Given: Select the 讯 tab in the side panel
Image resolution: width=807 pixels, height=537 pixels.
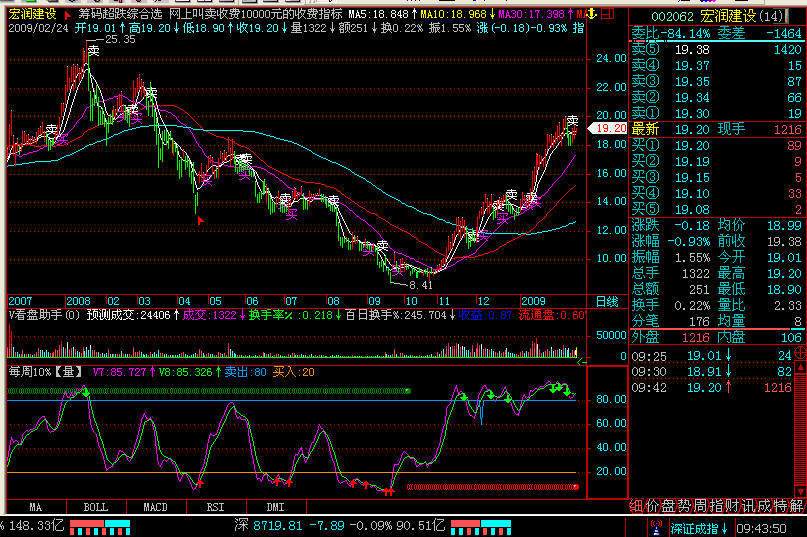Looking at the screenshot, I should point(748,506).
